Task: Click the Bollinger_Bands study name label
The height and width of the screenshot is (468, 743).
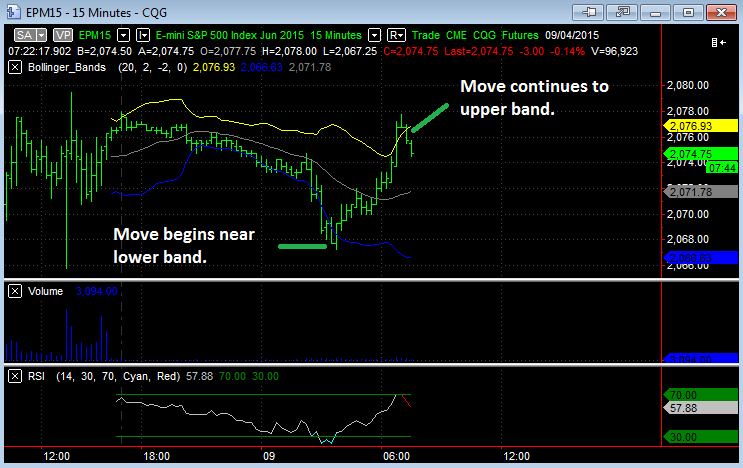Action: tap(67, 67)
